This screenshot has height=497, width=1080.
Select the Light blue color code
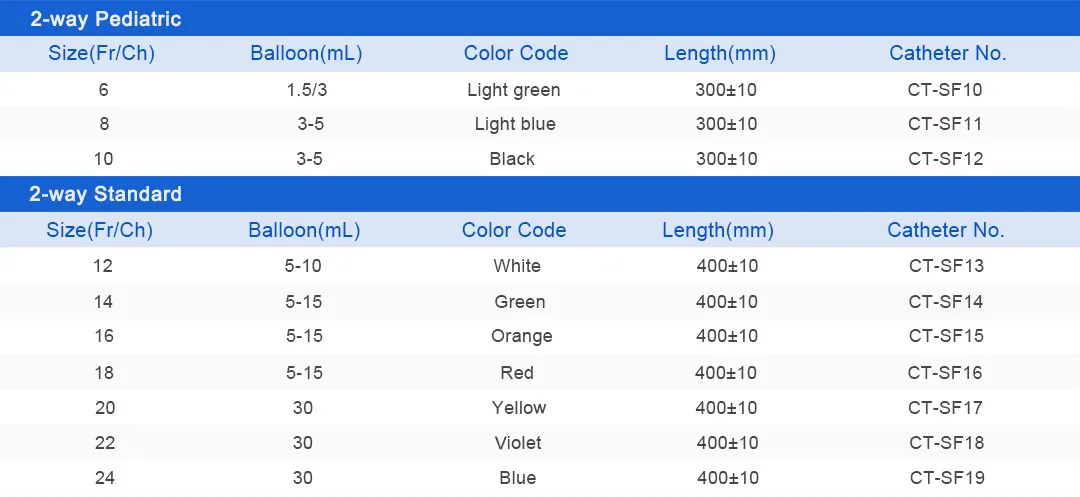(515, 125)
